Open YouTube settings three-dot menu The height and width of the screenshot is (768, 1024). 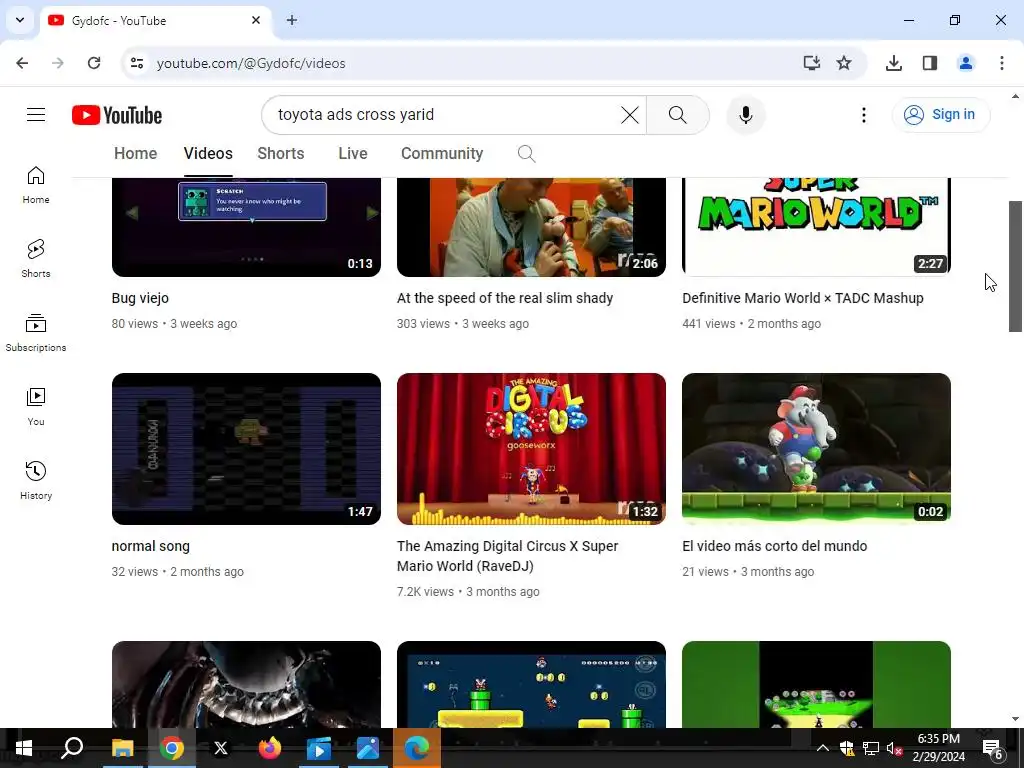[x=863, y=115]
